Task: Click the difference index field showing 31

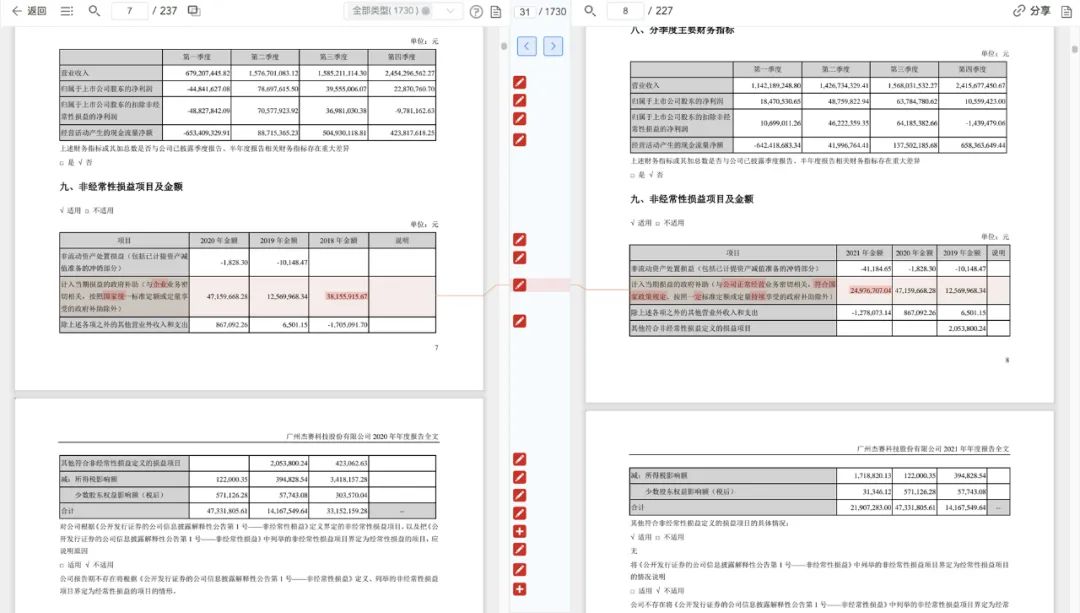Action: click(x=525, y=12)
